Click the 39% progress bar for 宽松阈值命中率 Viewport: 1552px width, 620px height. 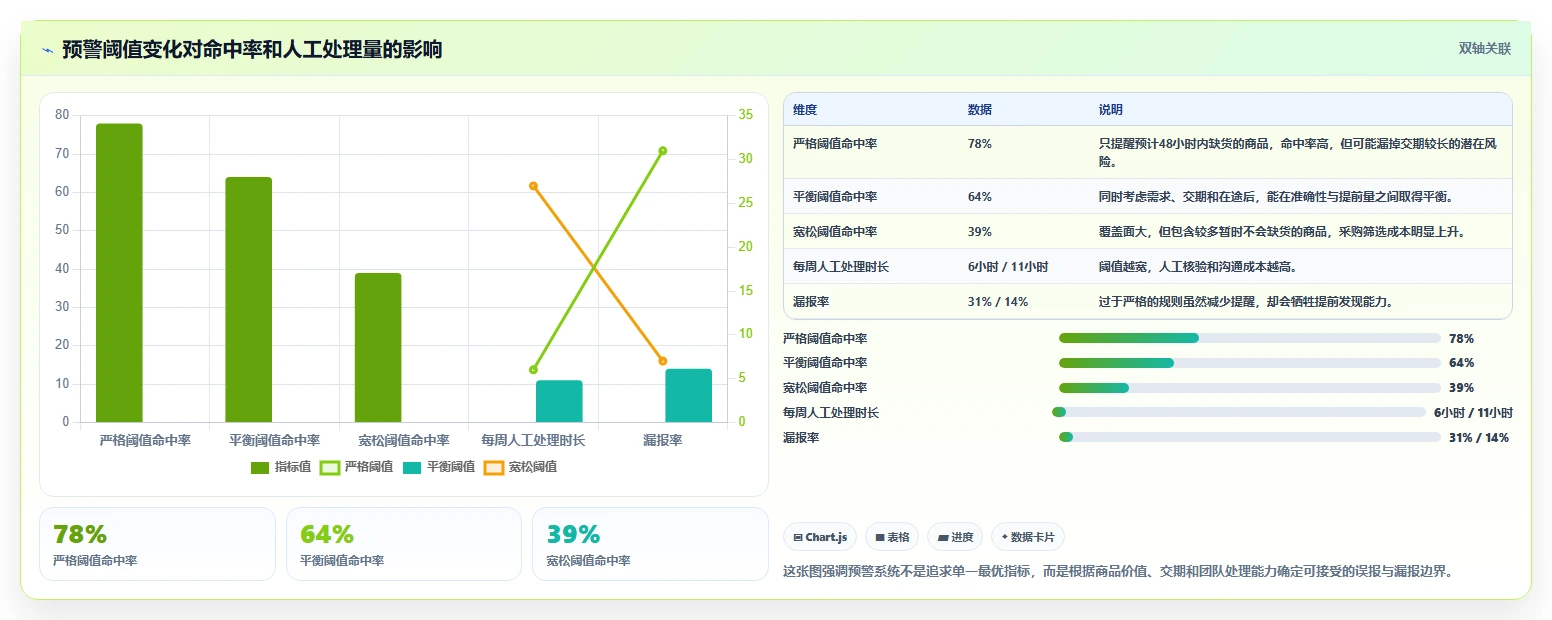1250,388
